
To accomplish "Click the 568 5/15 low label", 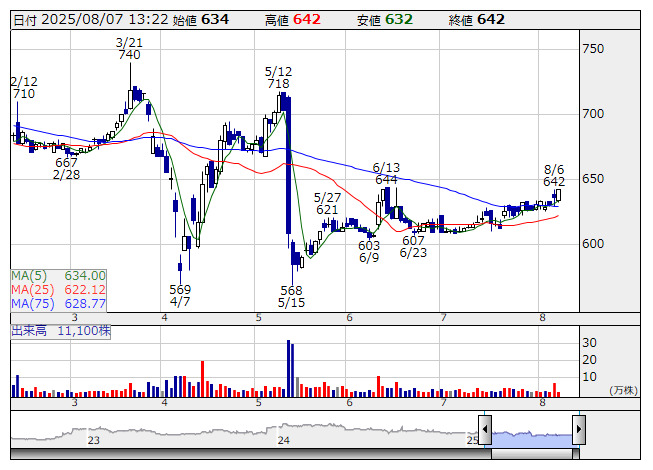I will (292, 296).
